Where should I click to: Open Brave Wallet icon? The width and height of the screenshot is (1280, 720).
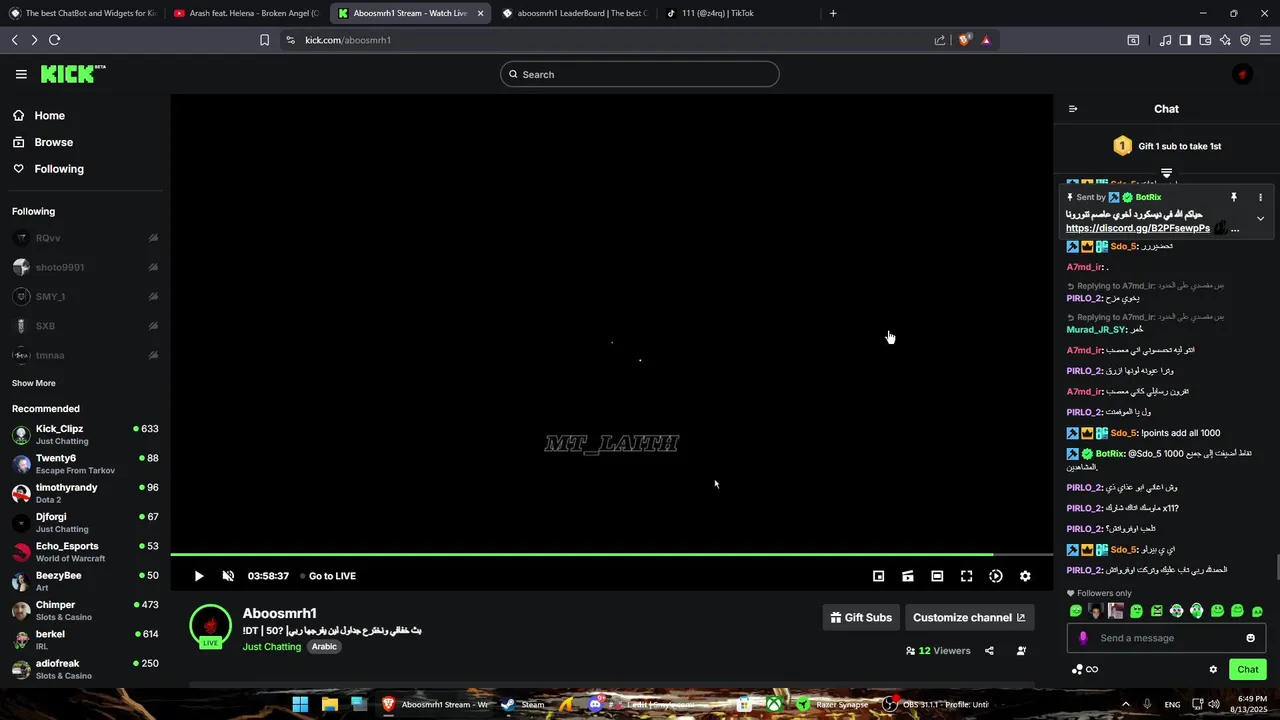point(1205,40)
